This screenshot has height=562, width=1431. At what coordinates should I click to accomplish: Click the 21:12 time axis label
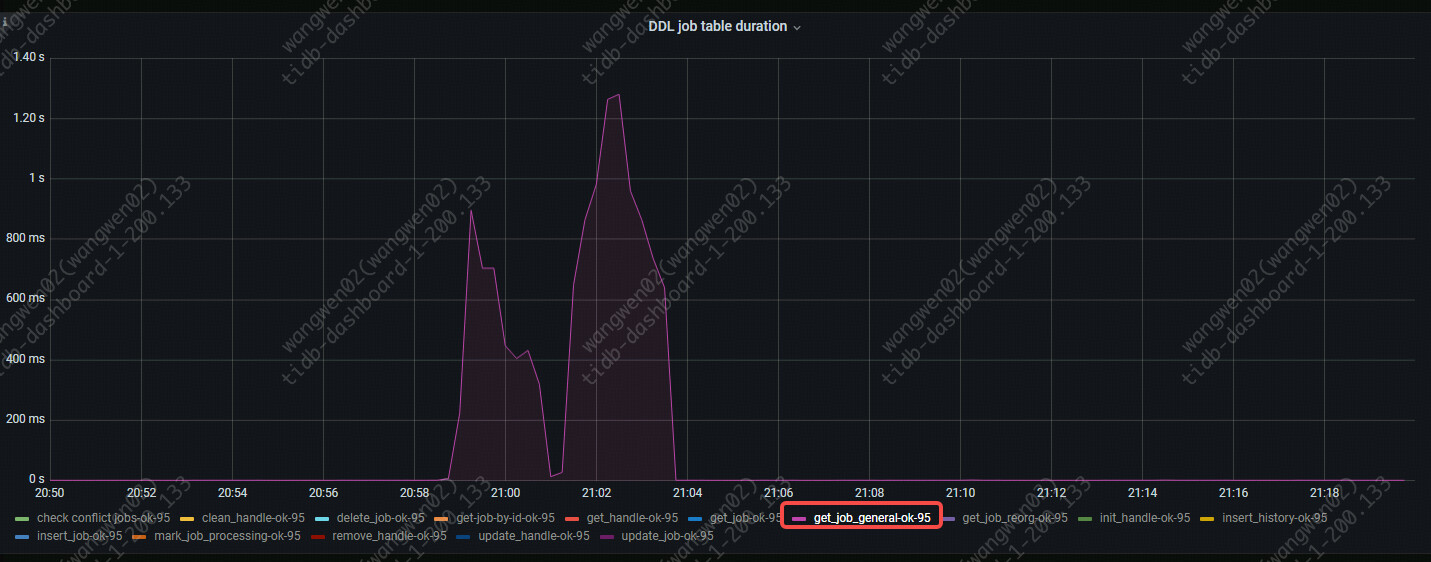tap(1051, 494)
